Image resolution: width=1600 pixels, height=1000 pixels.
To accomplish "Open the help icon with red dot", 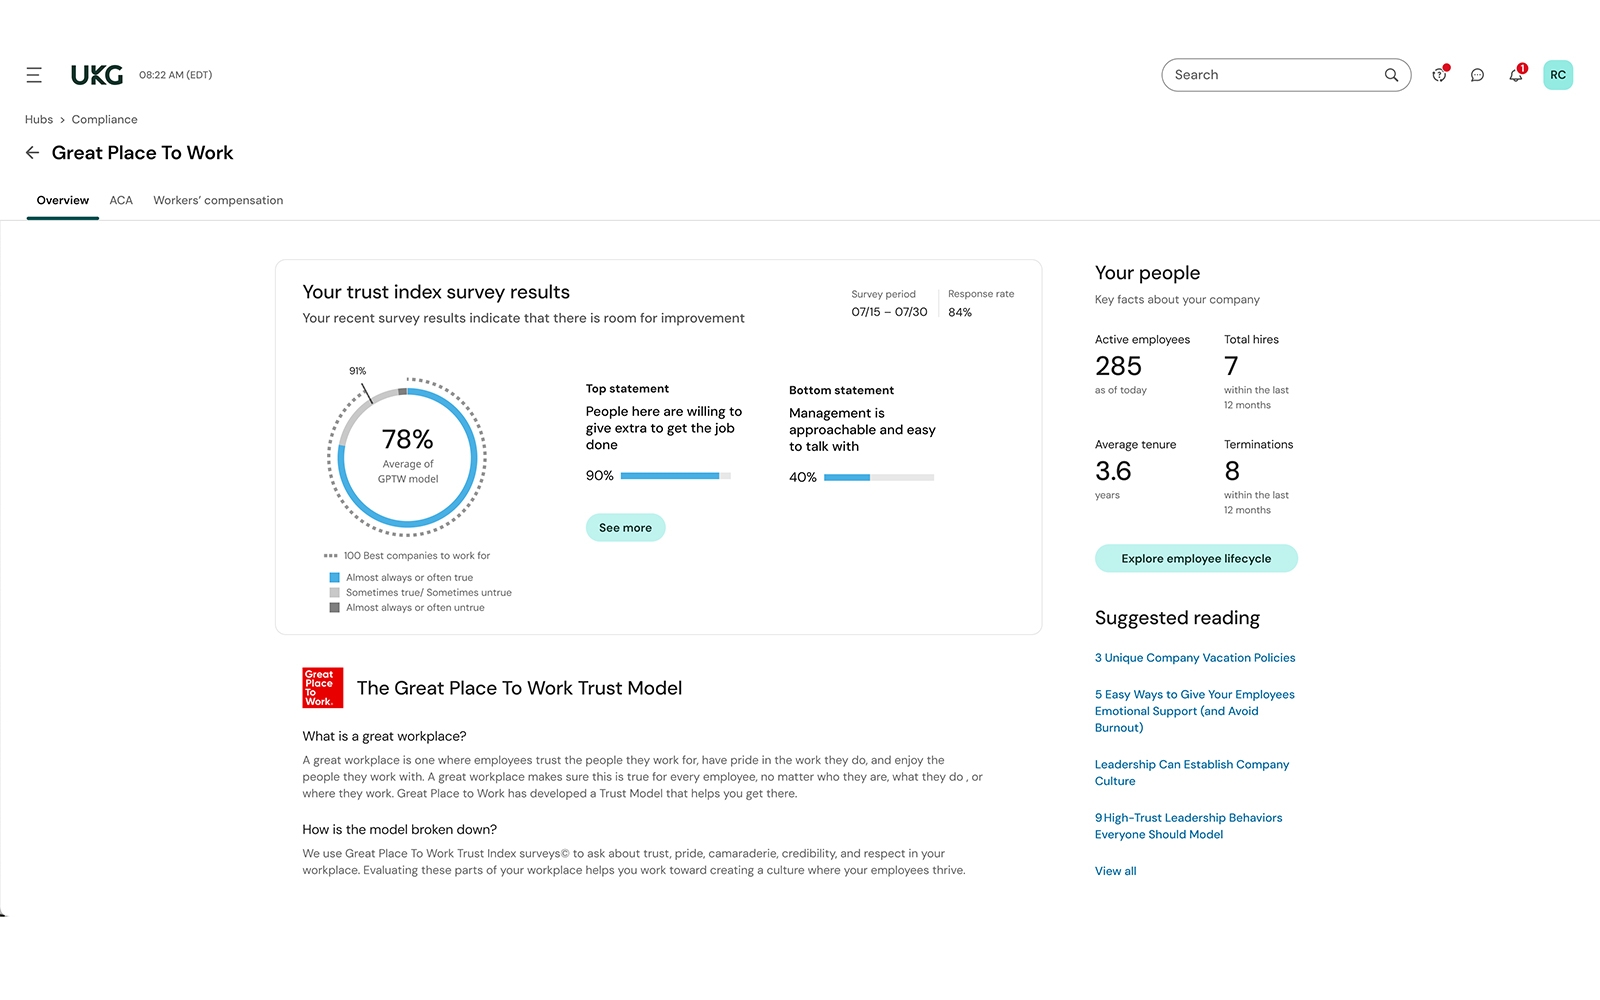I will pyautogui.click(x=1439, y=75).
